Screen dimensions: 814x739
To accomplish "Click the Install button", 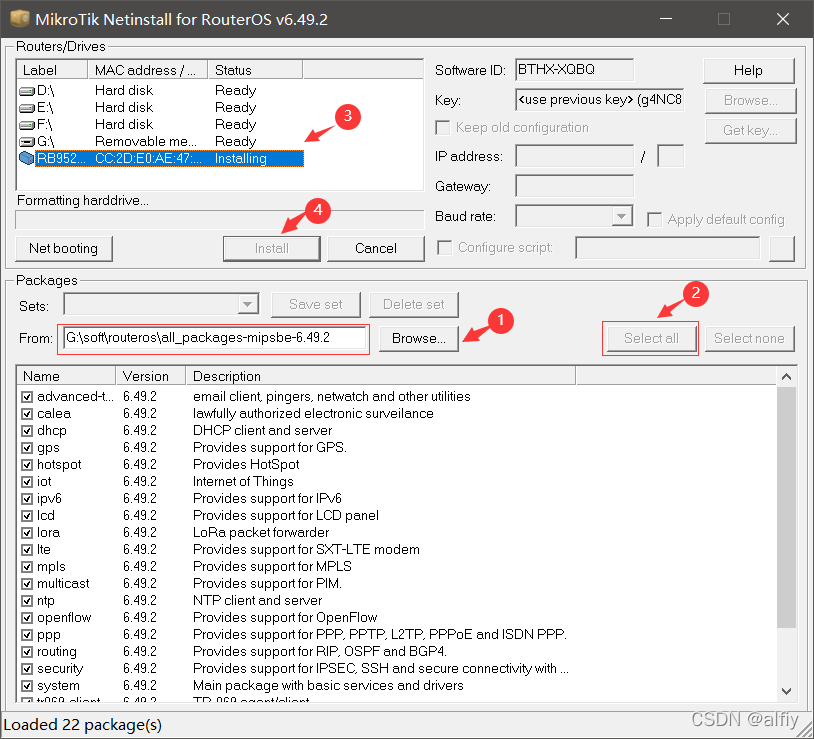I will tap(272, 249).
